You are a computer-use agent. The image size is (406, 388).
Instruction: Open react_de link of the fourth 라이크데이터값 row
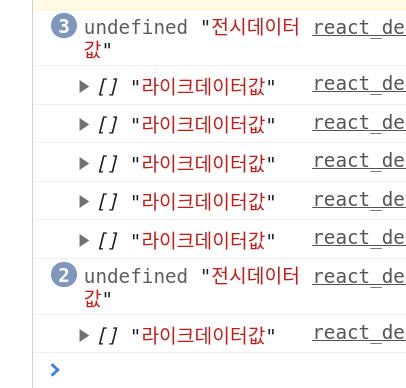[x=359, y=200]
